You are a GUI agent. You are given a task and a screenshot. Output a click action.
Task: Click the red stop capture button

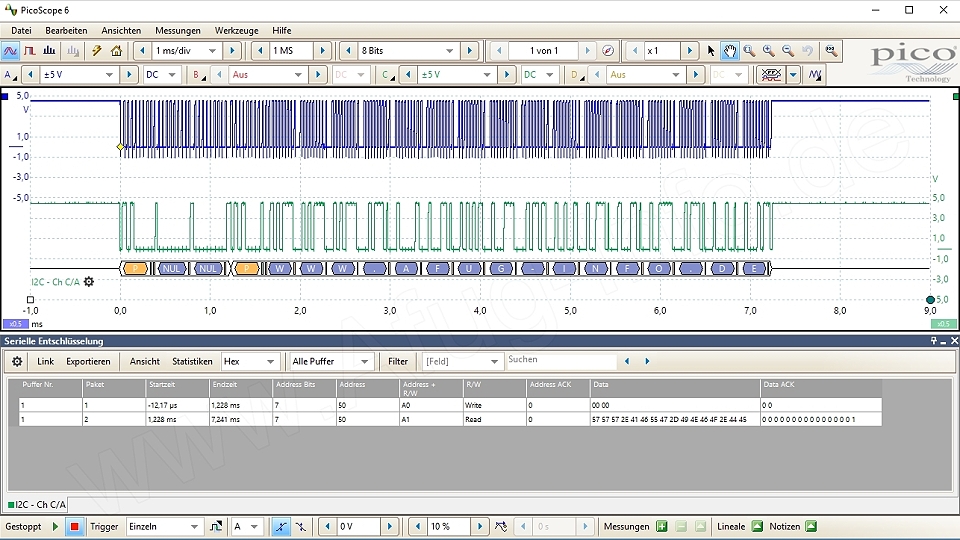click(x=75, y=527)
